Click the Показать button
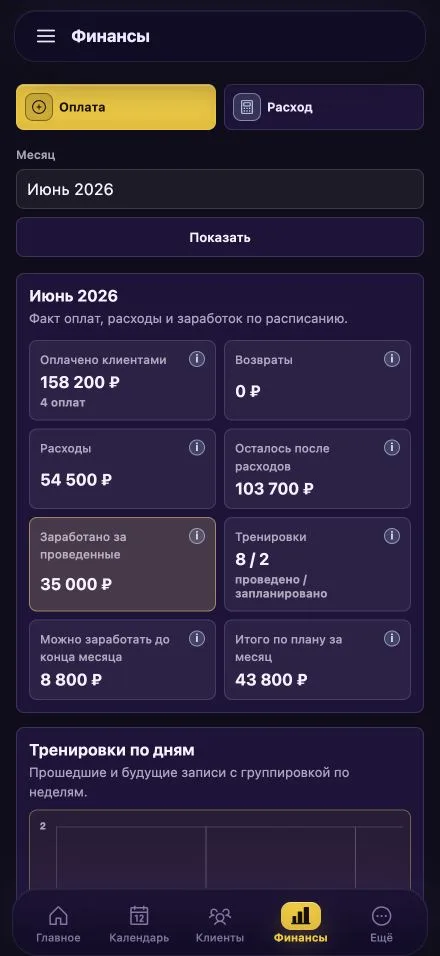440x956 pixels. coord(219,237)
